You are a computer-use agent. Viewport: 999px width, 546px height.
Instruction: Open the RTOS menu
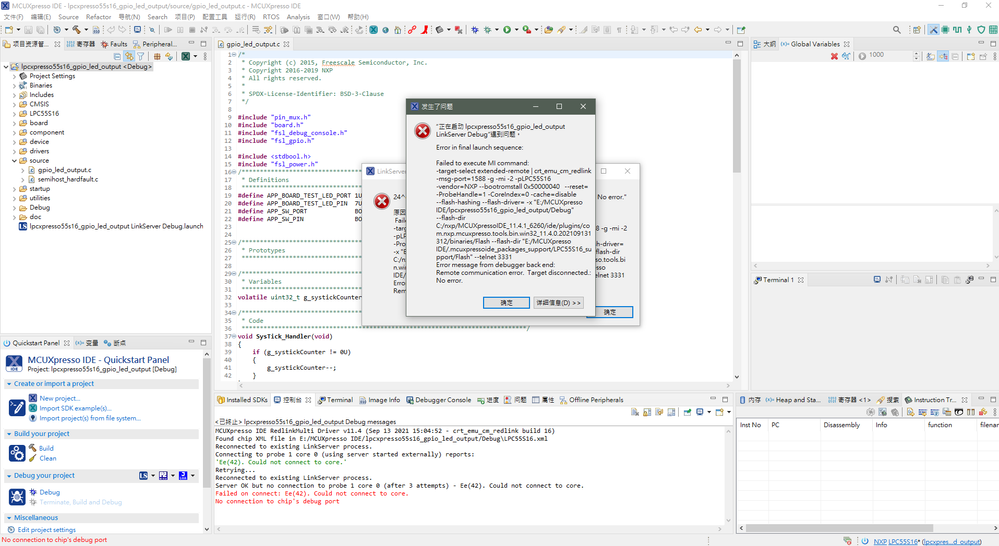tap(271, 17)
